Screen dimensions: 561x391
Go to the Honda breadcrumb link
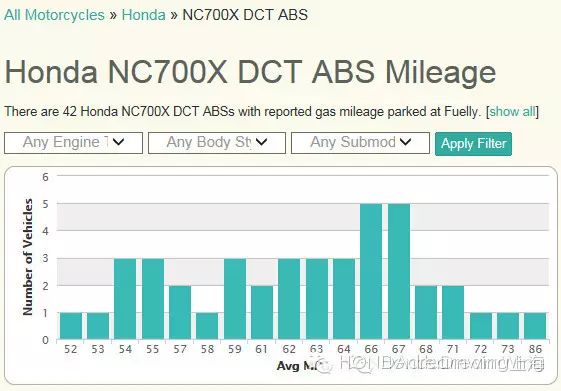[143, 15]
